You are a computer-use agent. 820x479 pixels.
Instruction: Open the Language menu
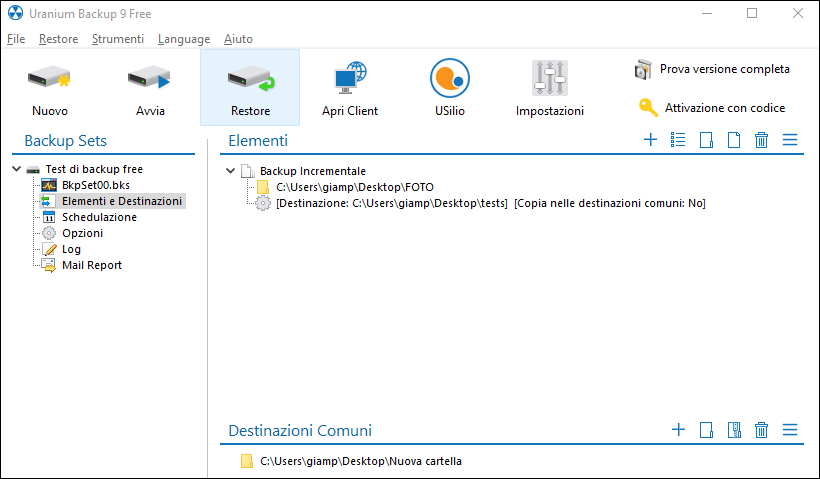(x=184, y=39)
